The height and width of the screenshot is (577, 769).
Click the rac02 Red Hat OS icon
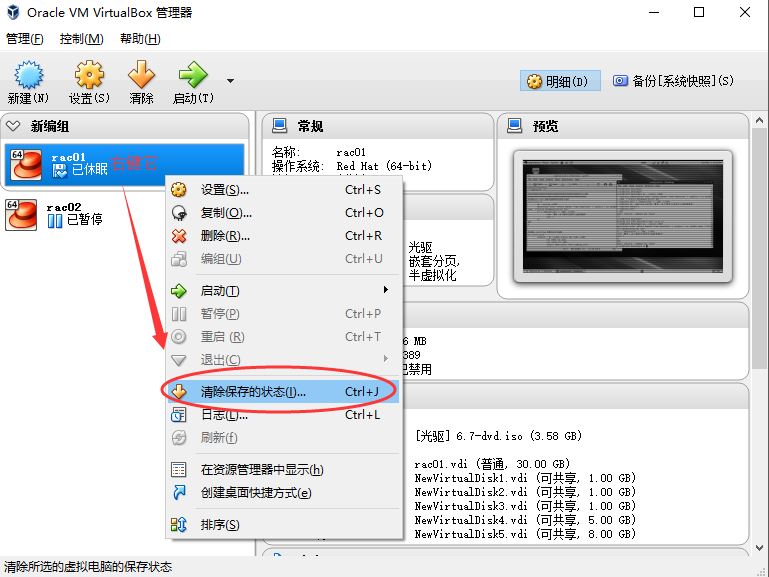[21, 214]
